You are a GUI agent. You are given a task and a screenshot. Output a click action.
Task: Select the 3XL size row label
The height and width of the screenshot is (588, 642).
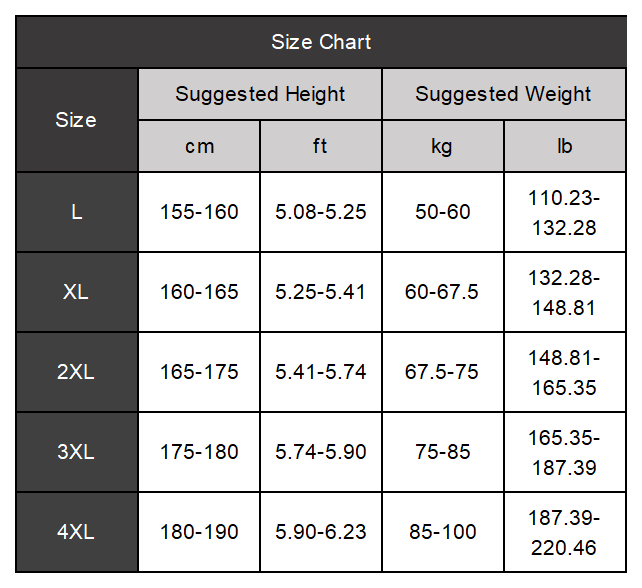[77, 452]
